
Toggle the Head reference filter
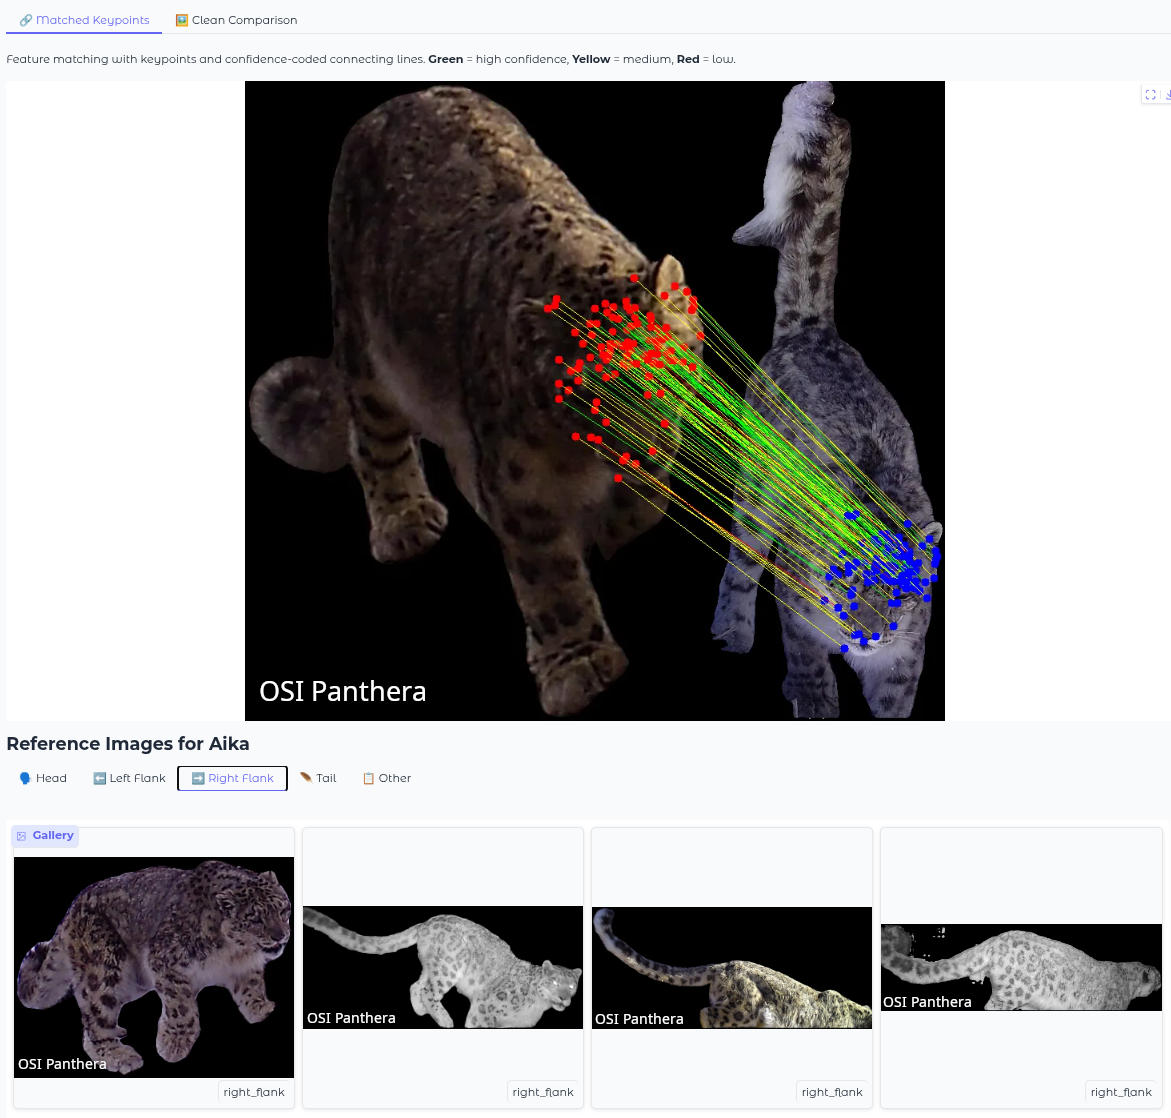42,778
